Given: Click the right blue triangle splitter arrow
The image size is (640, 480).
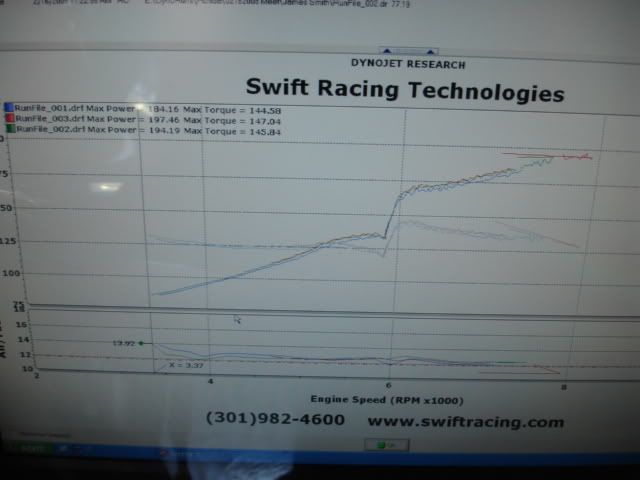Looking at the screenshot, I should tap(430, 52).
